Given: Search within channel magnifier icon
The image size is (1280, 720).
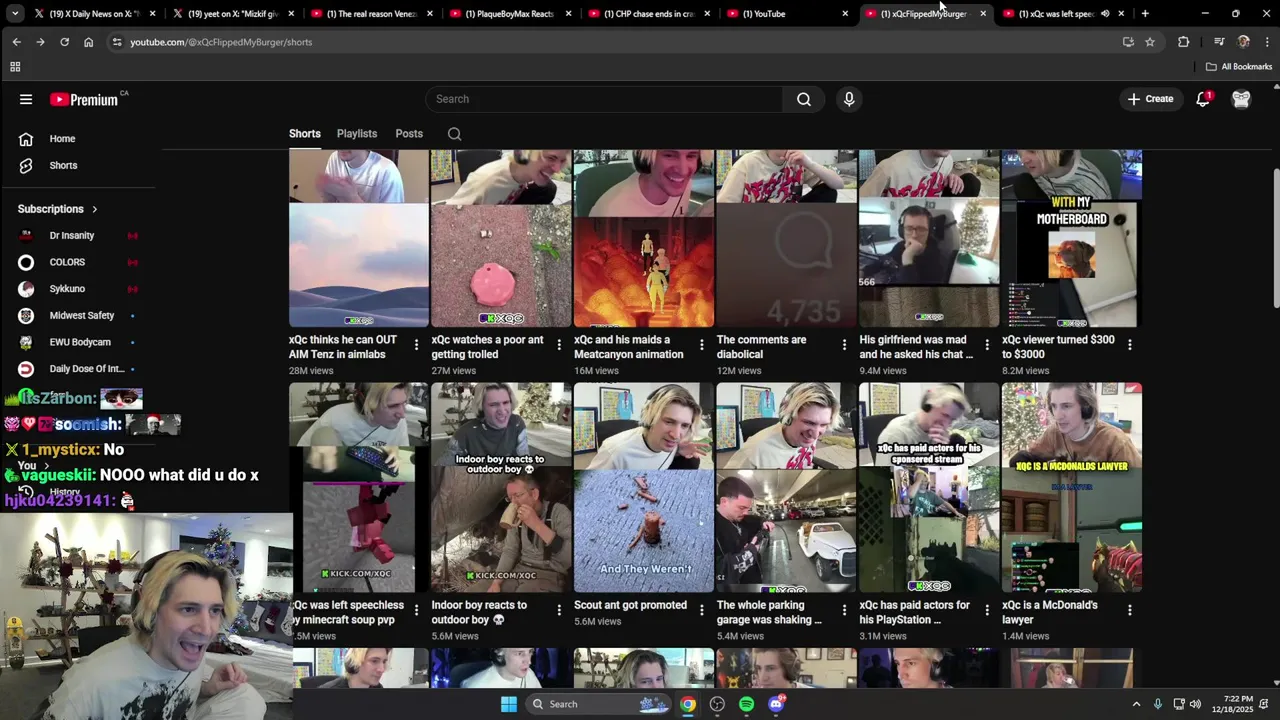Looking at the screenshot, I should pyautogui.click(x=455, y=134).
